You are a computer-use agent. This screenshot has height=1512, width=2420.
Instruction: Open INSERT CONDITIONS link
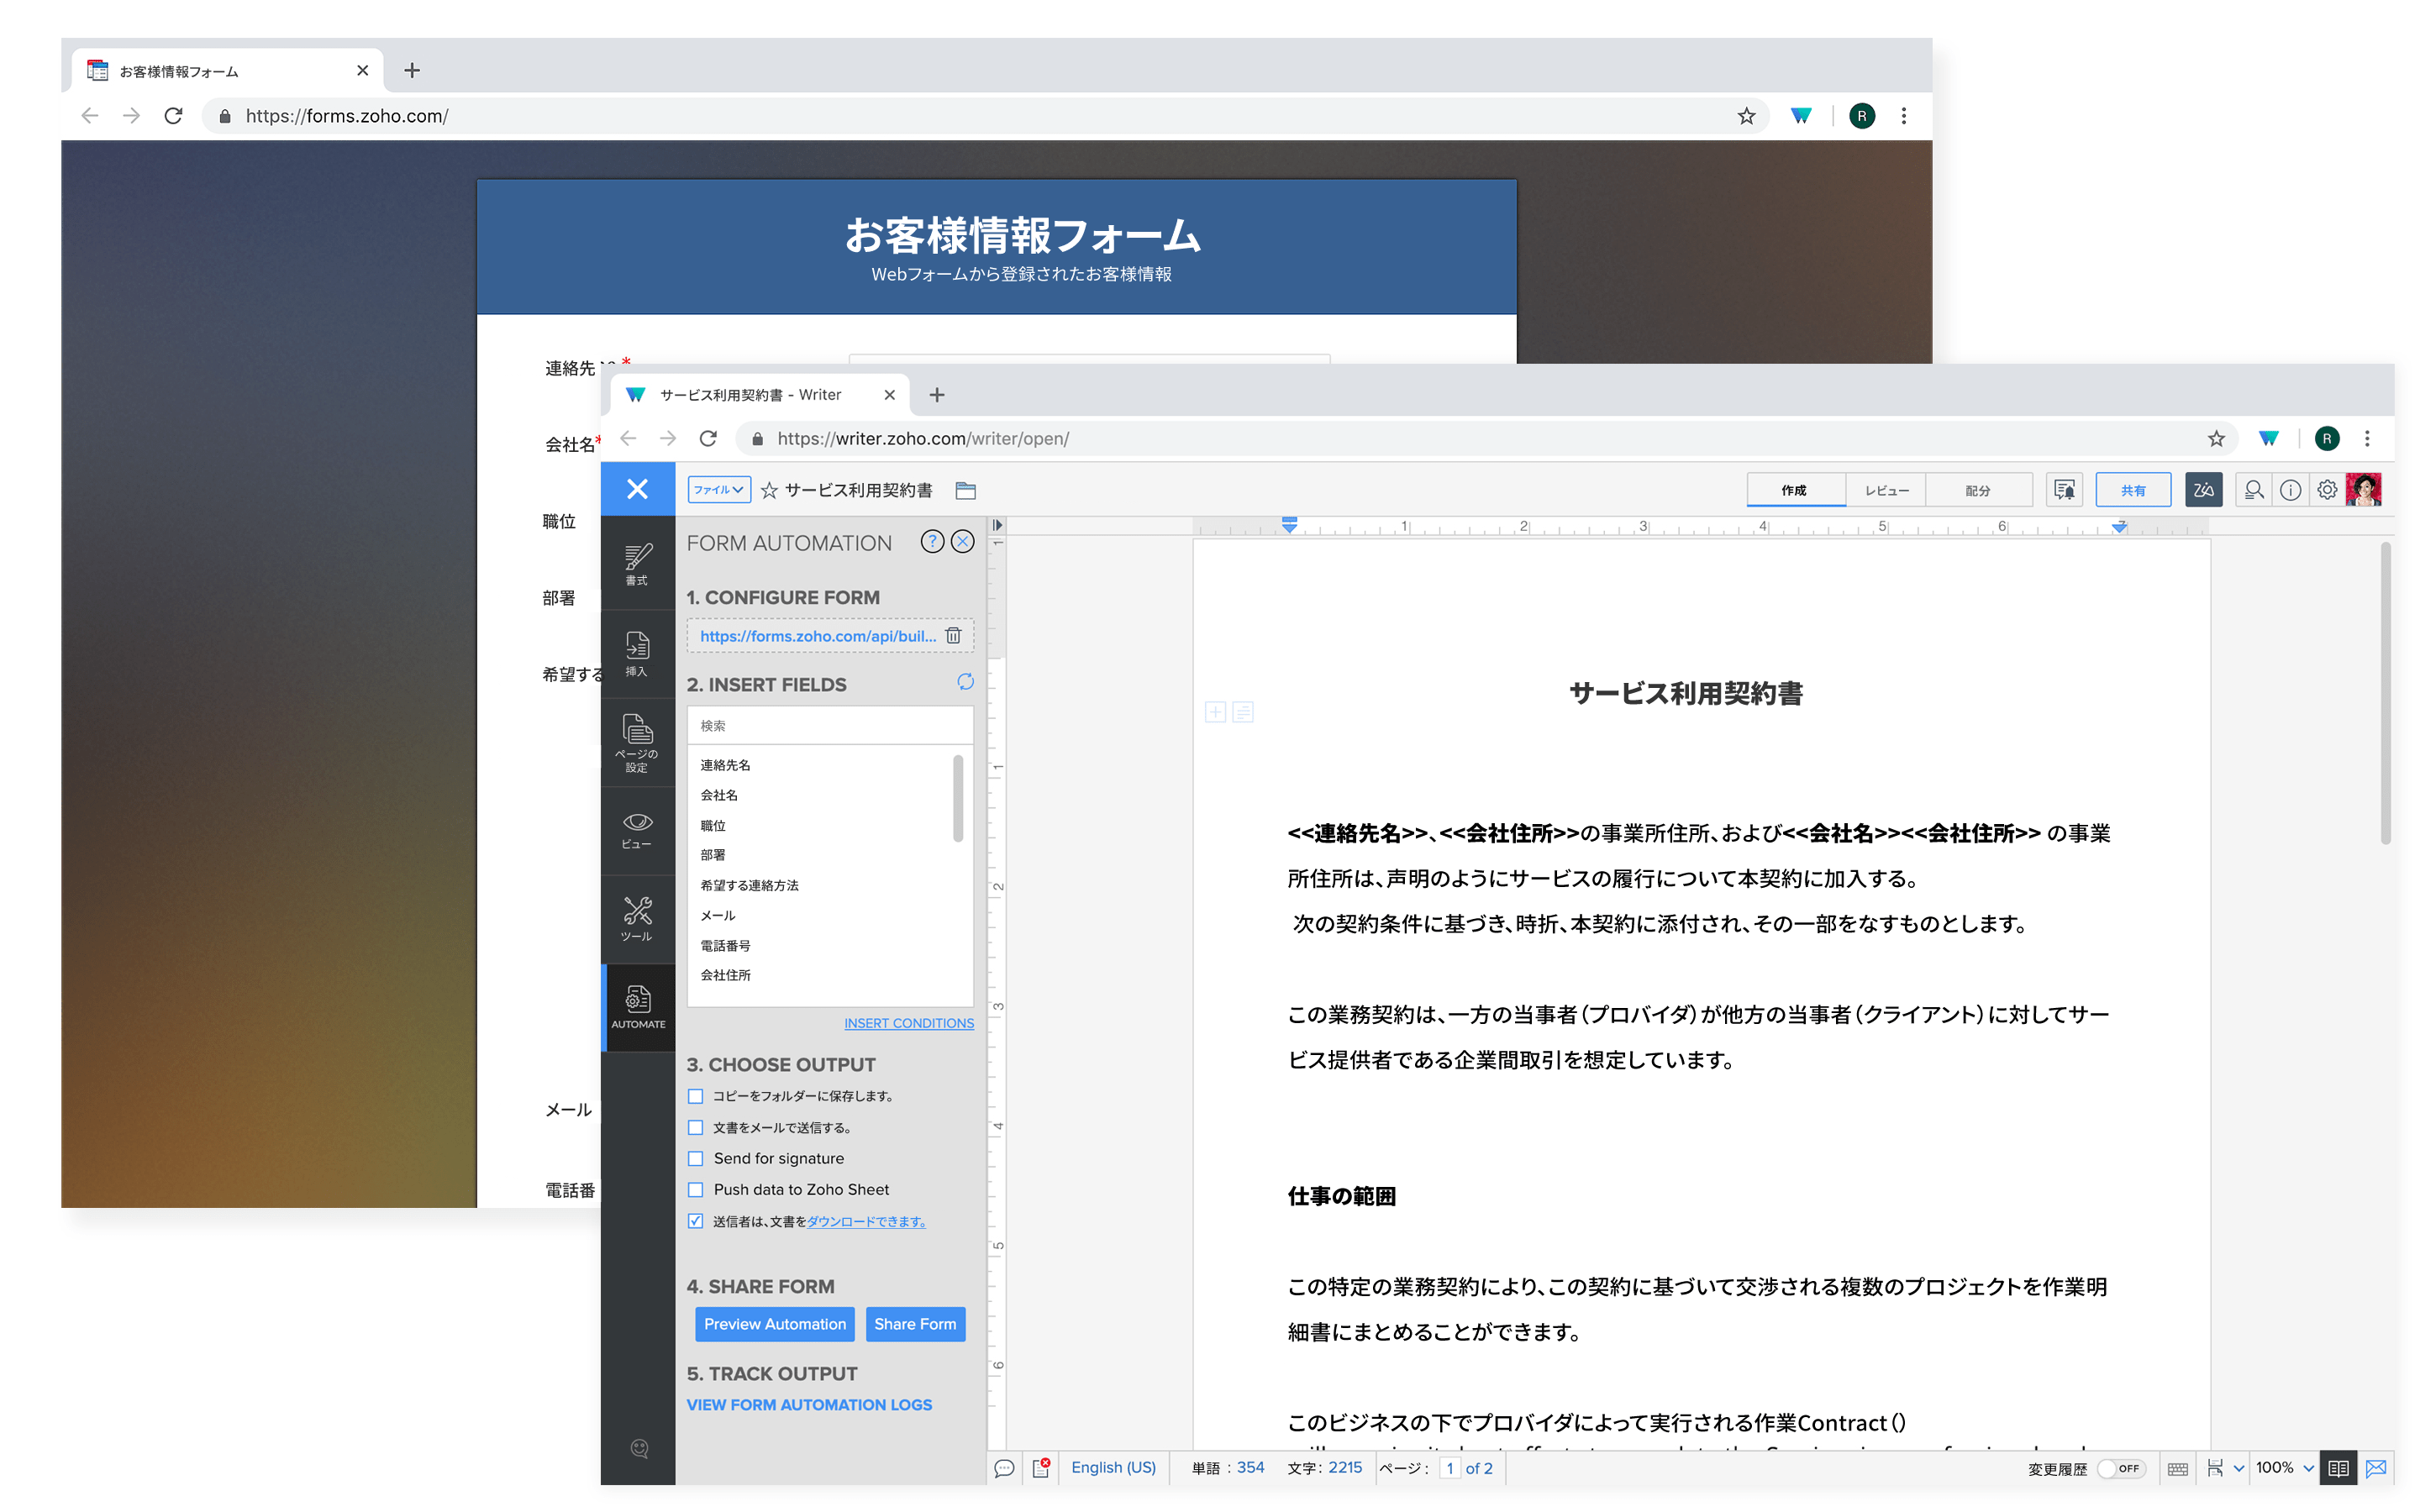point(908,1023)
